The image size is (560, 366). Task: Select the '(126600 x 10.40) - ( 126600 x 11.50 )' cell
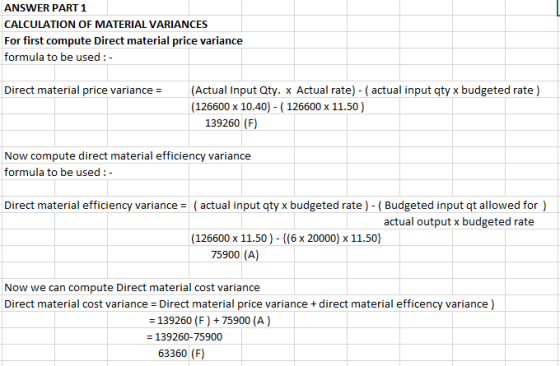click(x=278, y=107)
